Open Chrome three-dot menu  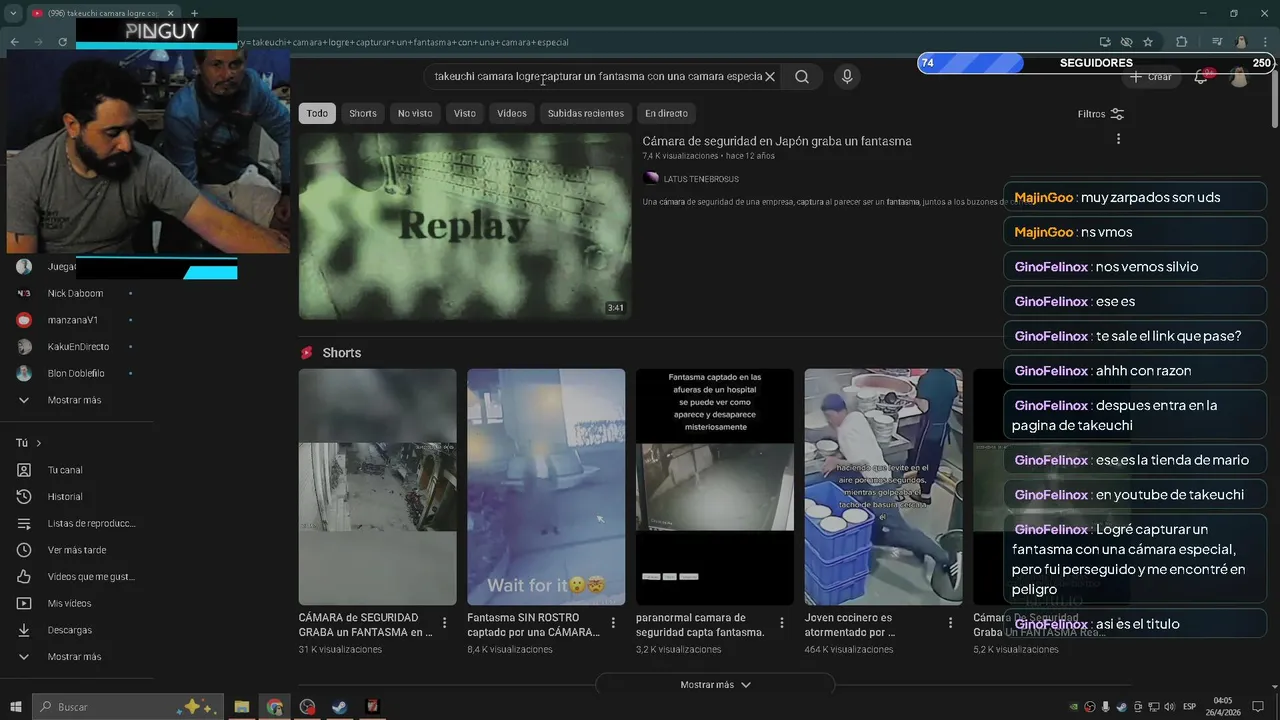coord(1263,42)
